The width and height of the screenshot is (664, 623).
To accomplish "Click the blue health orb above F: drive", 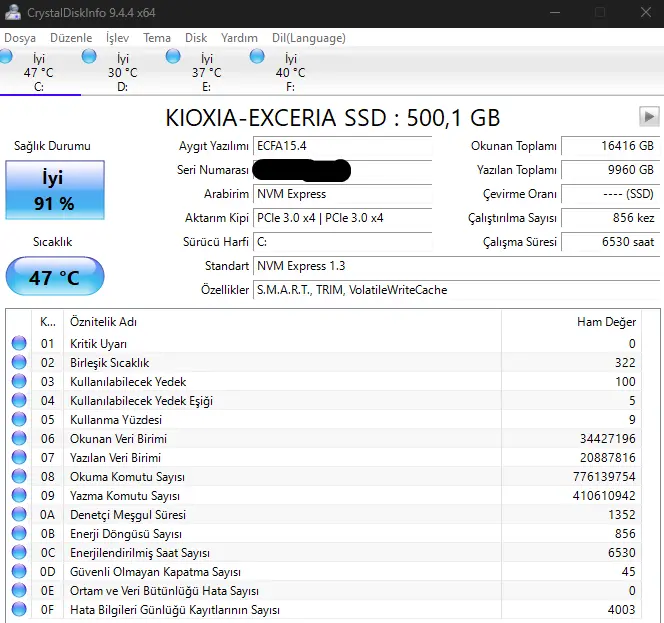I will coord(257,56).
